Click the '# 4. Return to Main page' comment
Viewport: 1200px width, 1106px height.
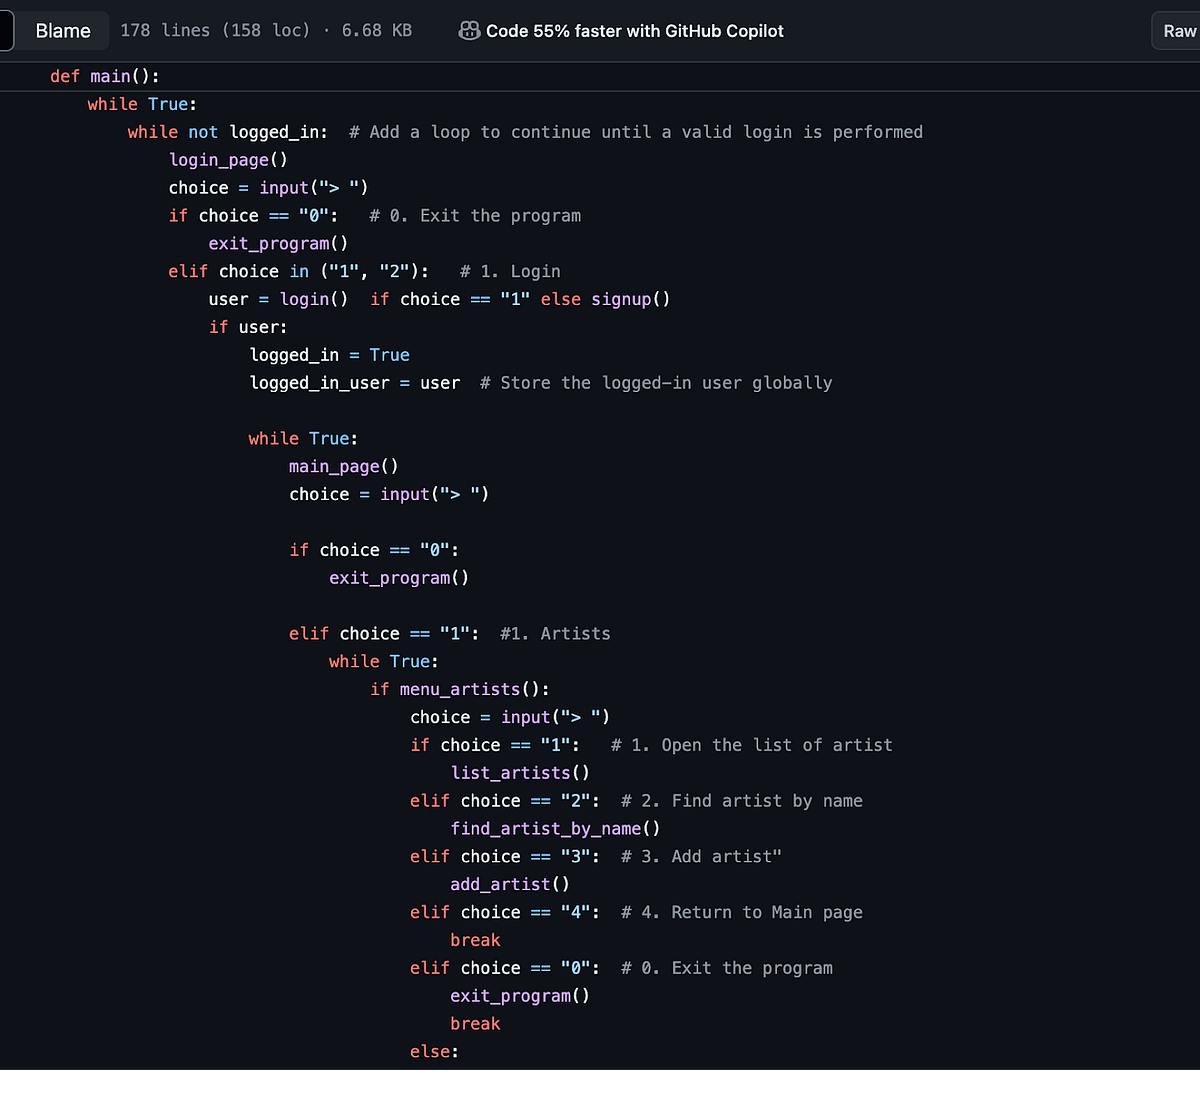pos(742,913)
